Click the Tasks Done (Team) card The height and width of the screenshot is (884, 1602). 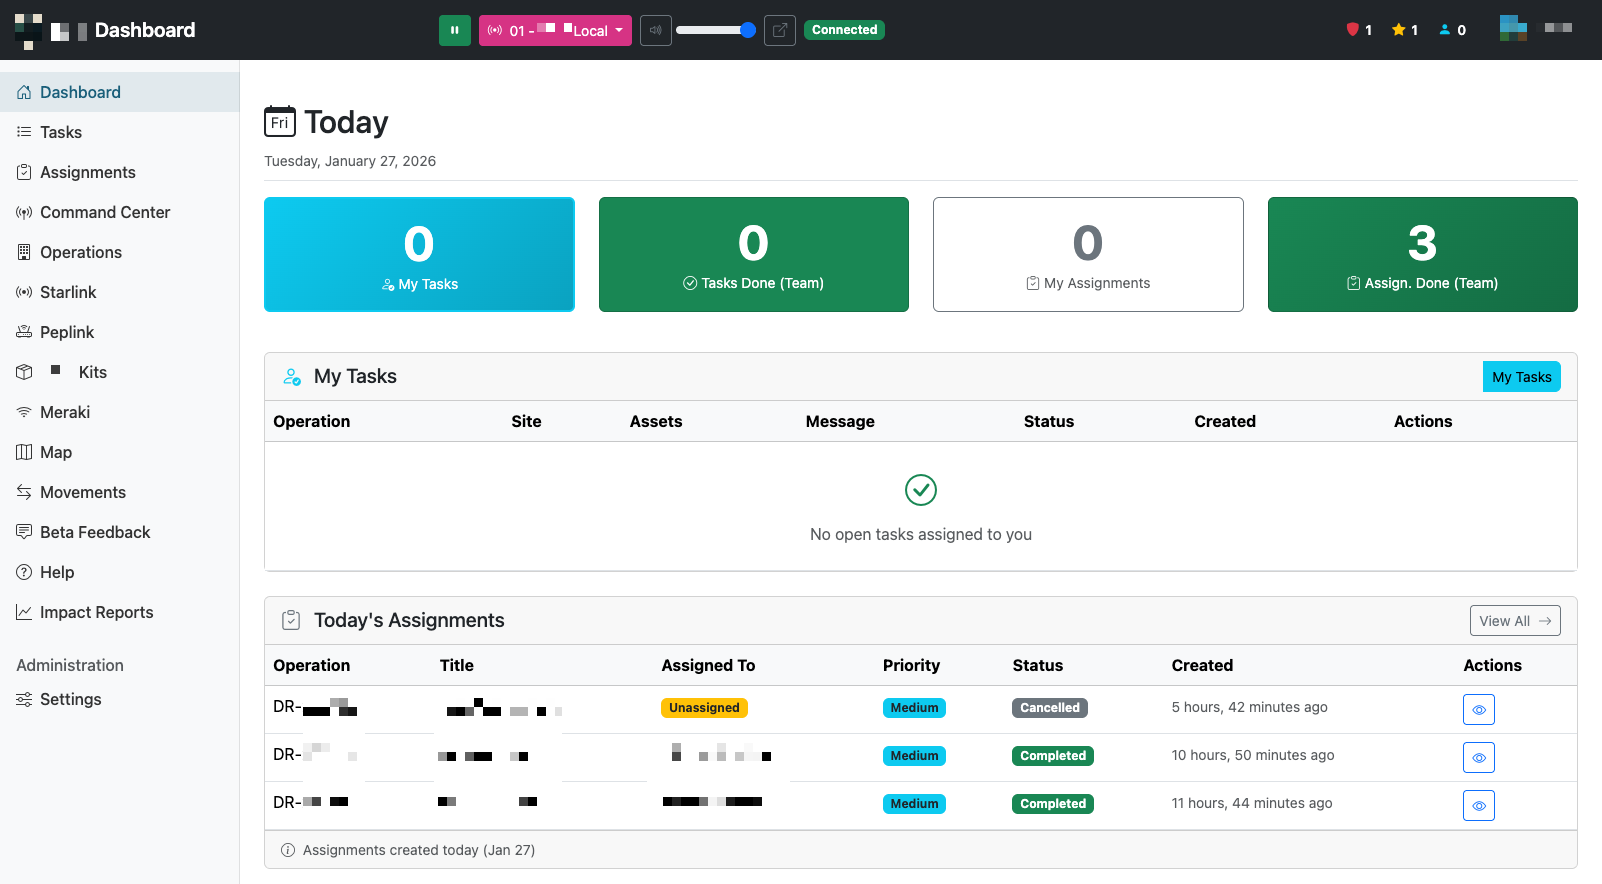[754, 254]
